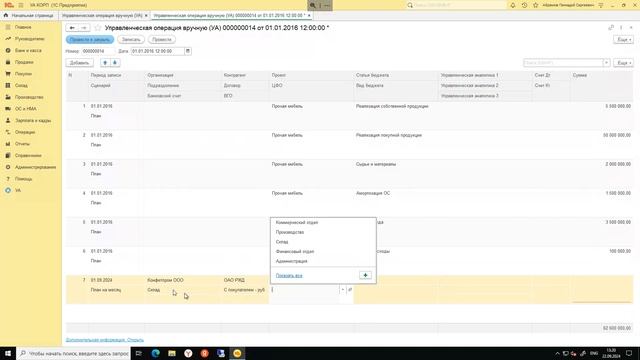Go forward with the right arrow button

point(84,28)
